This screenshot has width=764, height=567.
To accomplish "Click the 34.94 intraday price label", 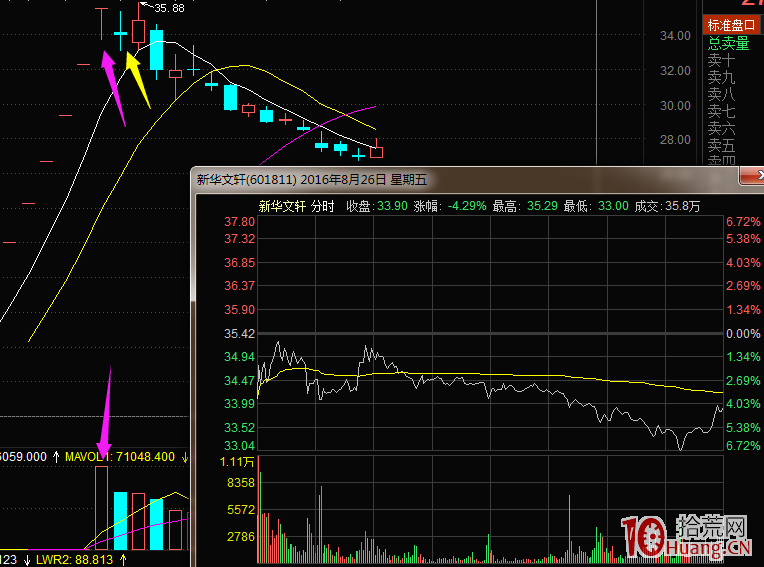I will click(x=239, y=357).
